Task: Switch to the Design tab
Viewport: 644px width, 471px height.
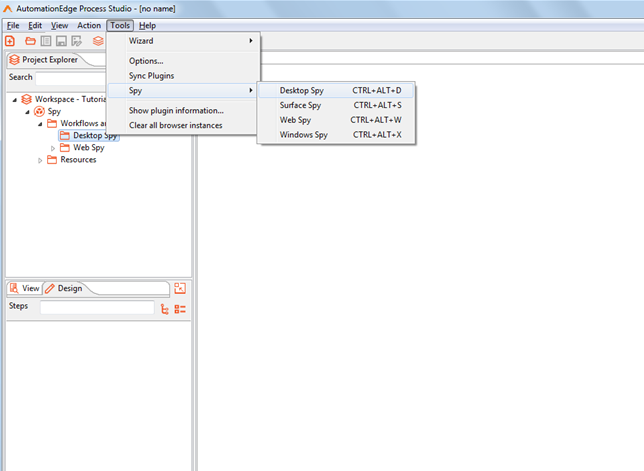Action: (x=64, y=288)
